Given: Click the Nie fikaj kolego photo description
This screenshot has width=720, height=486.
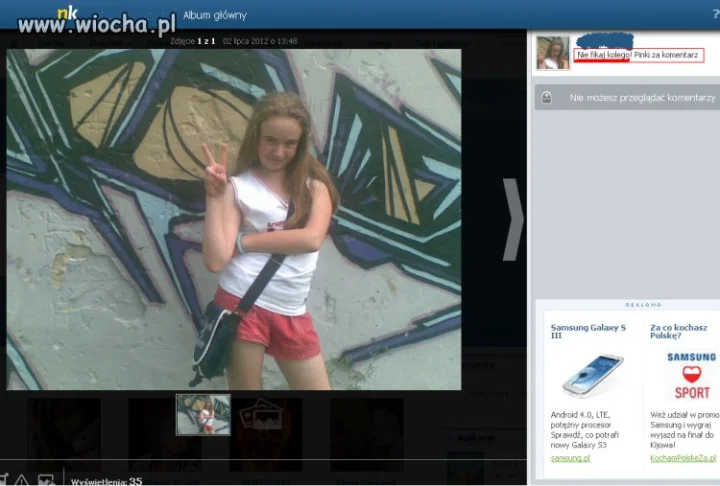Looking at the screenshot, I should point(639,55).
